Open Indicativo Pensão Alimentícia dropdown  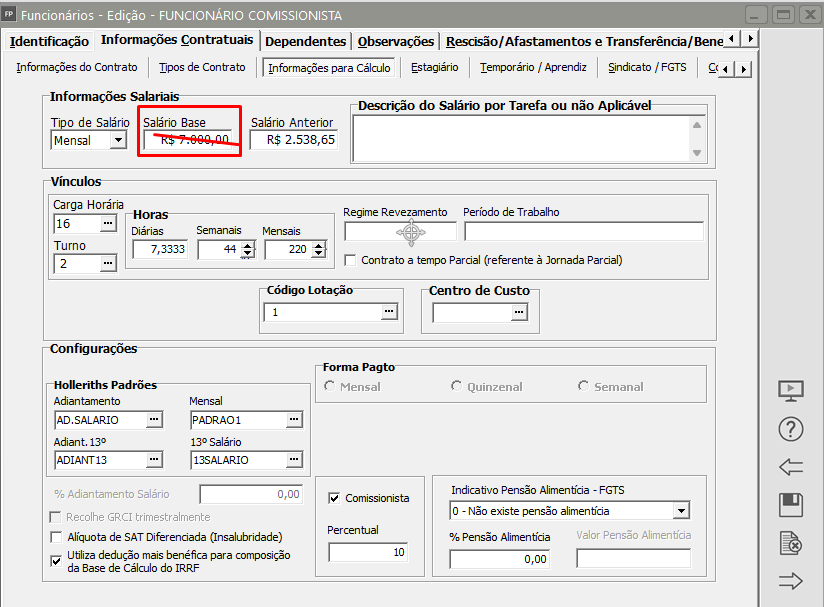click(x=681, y=511)
